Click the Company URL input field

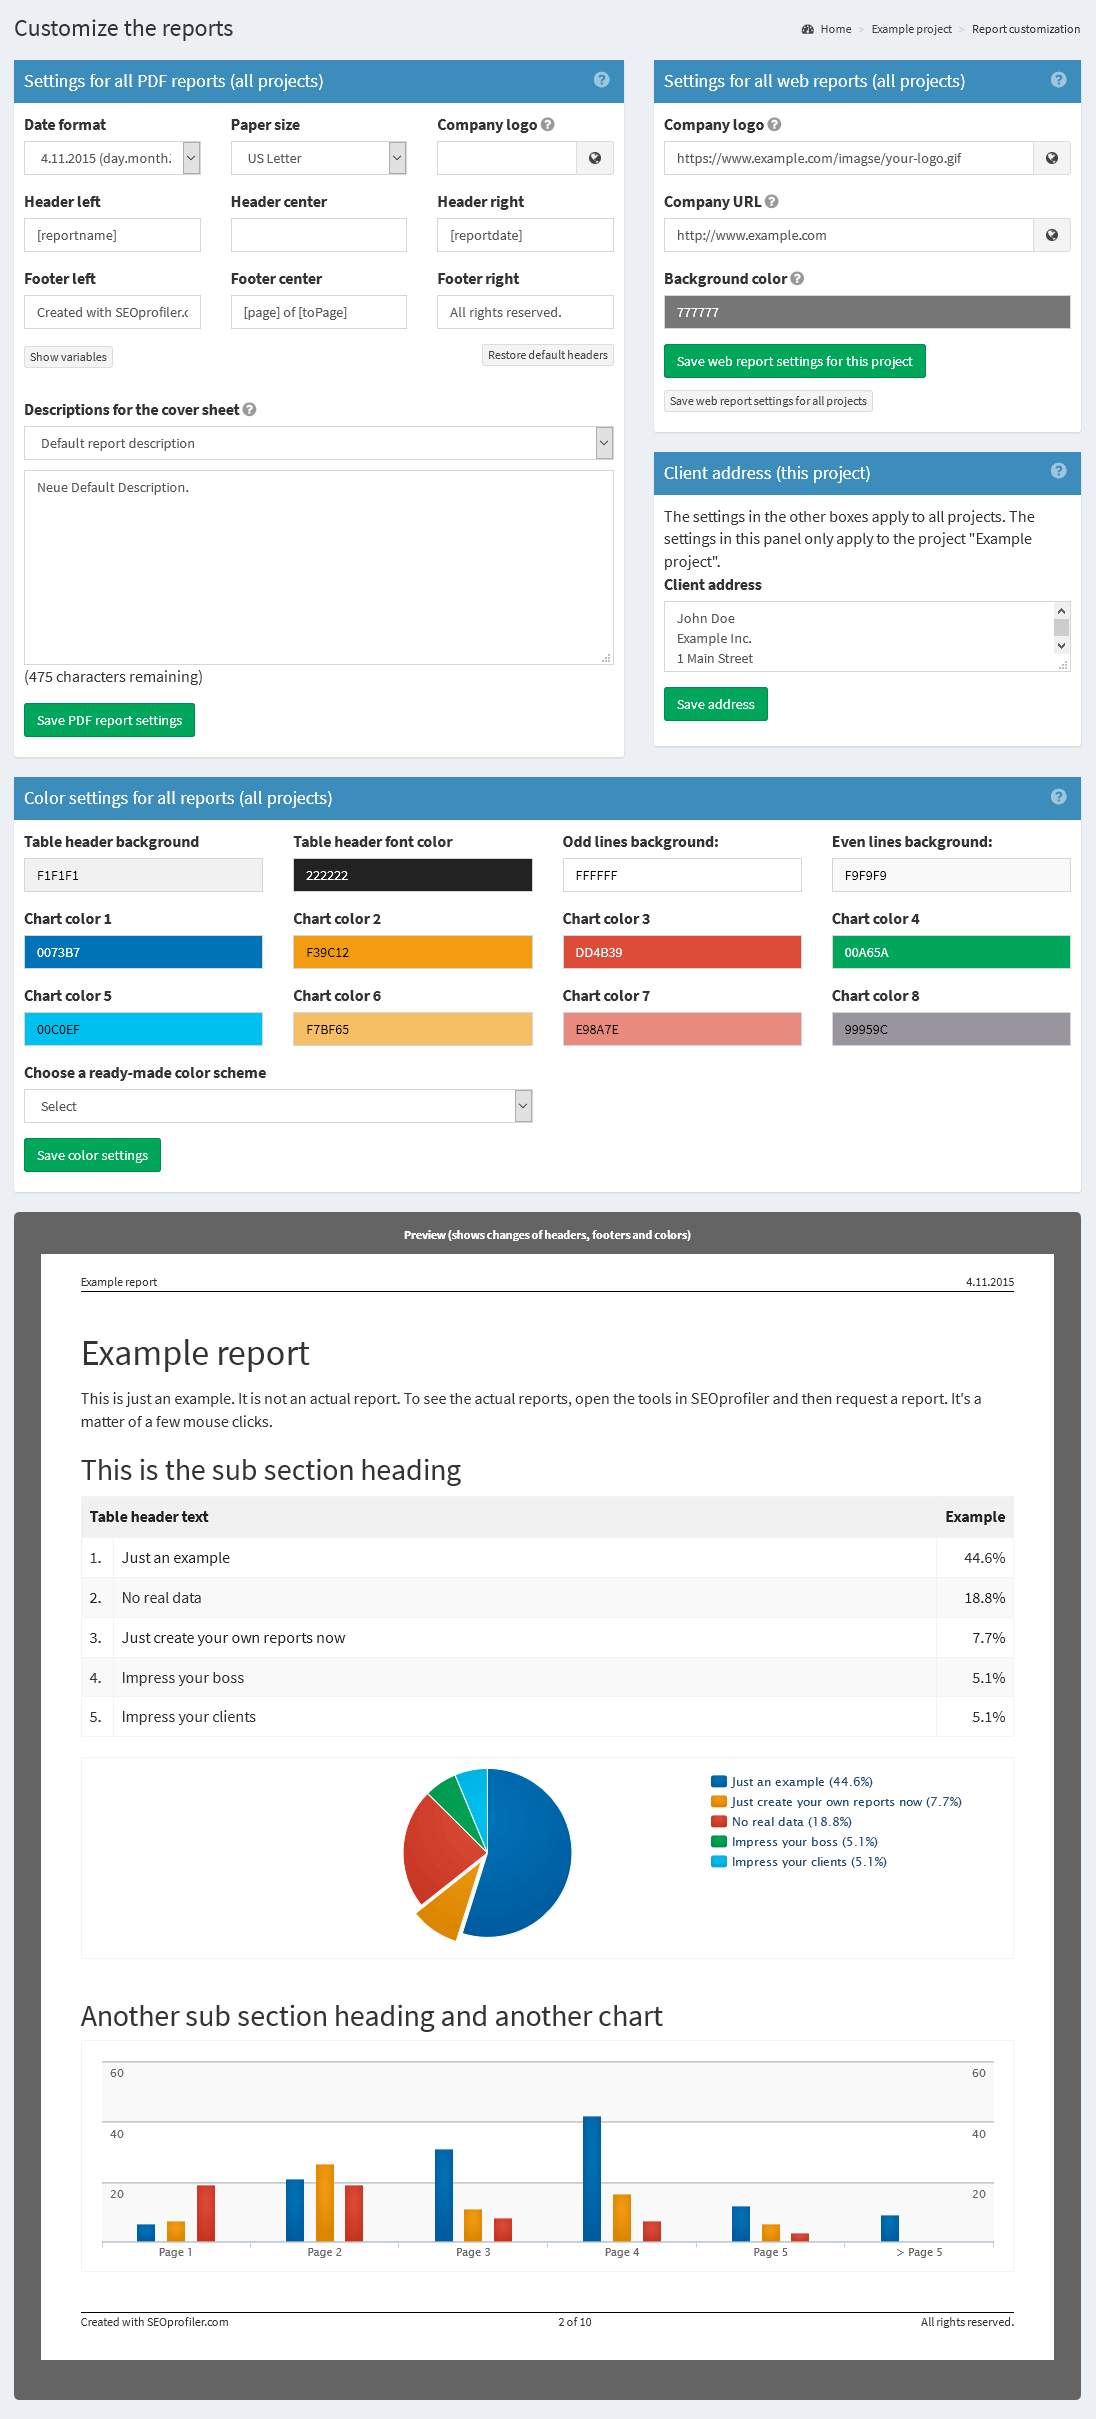pyautogui.click(x=849, y=235)
